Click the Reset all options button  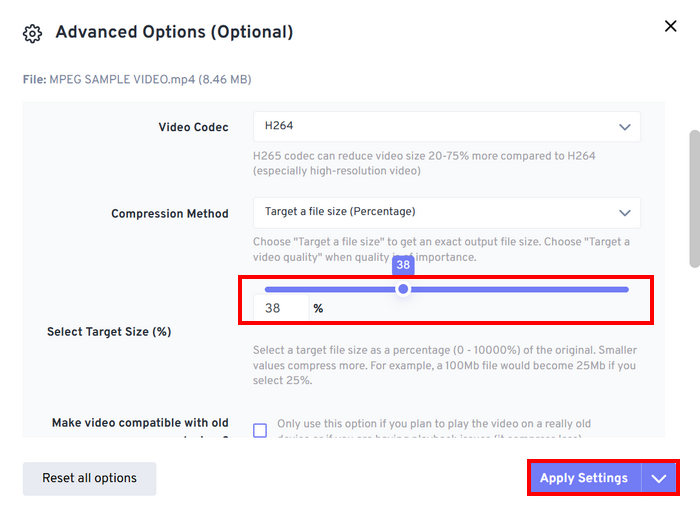[89, 478]
